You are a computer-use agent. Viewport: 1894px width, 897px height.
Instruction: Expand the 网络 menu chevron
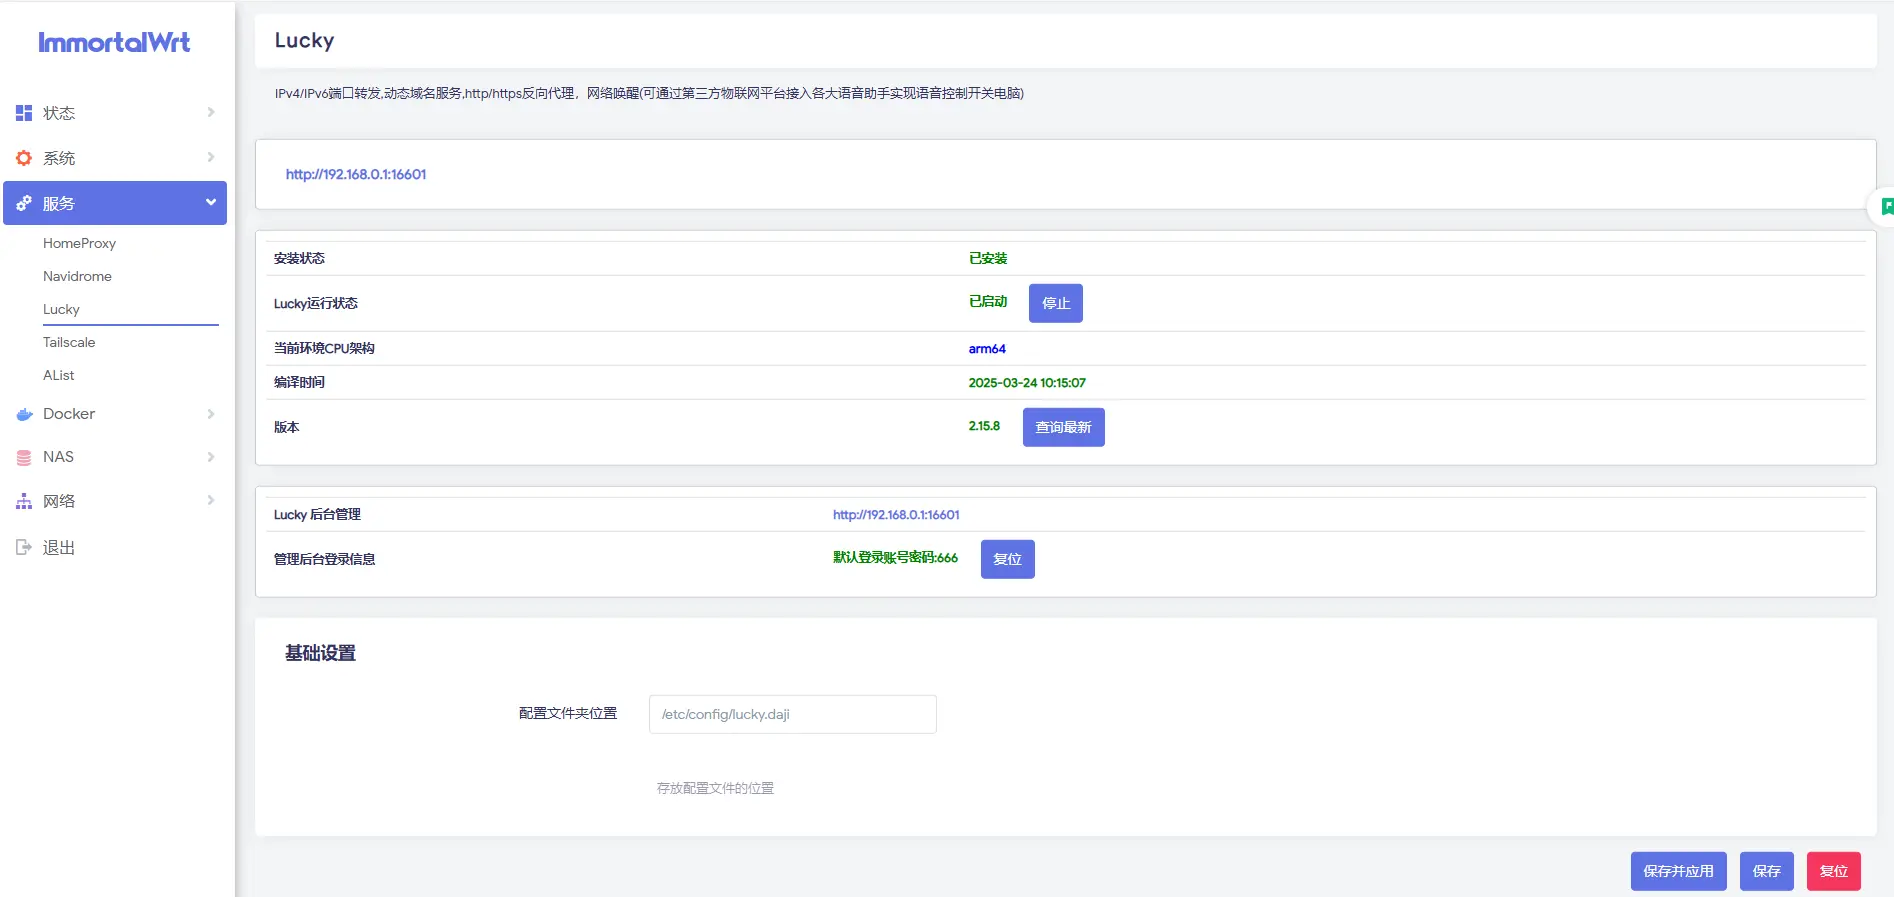[x=211, y=500]
